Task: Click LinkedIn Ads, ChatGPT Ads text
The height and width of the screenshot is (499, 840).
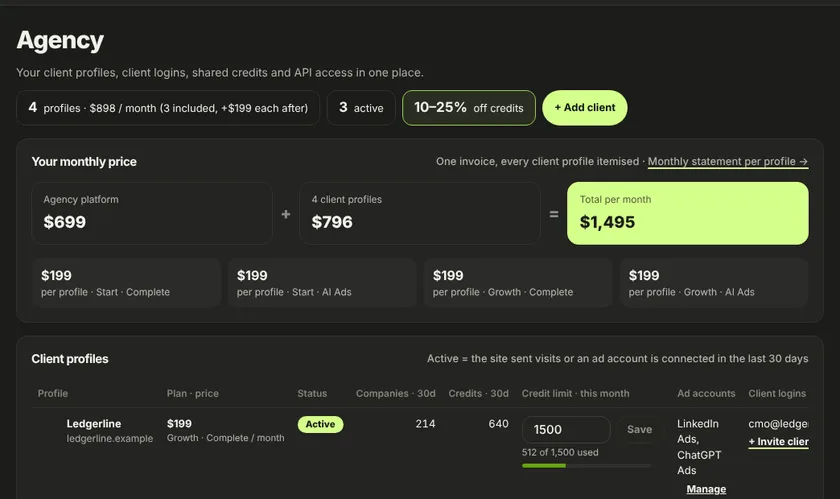Action: [699, 447]
